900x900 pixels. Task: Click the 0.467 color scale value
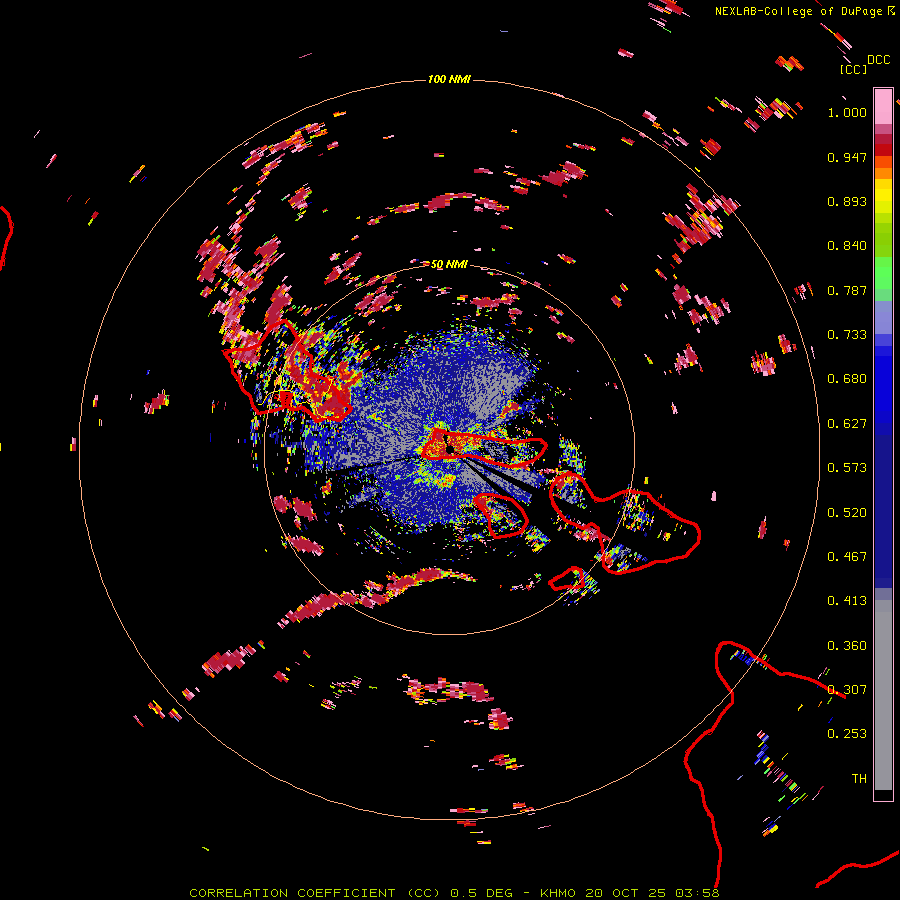(x=847, y=557)
